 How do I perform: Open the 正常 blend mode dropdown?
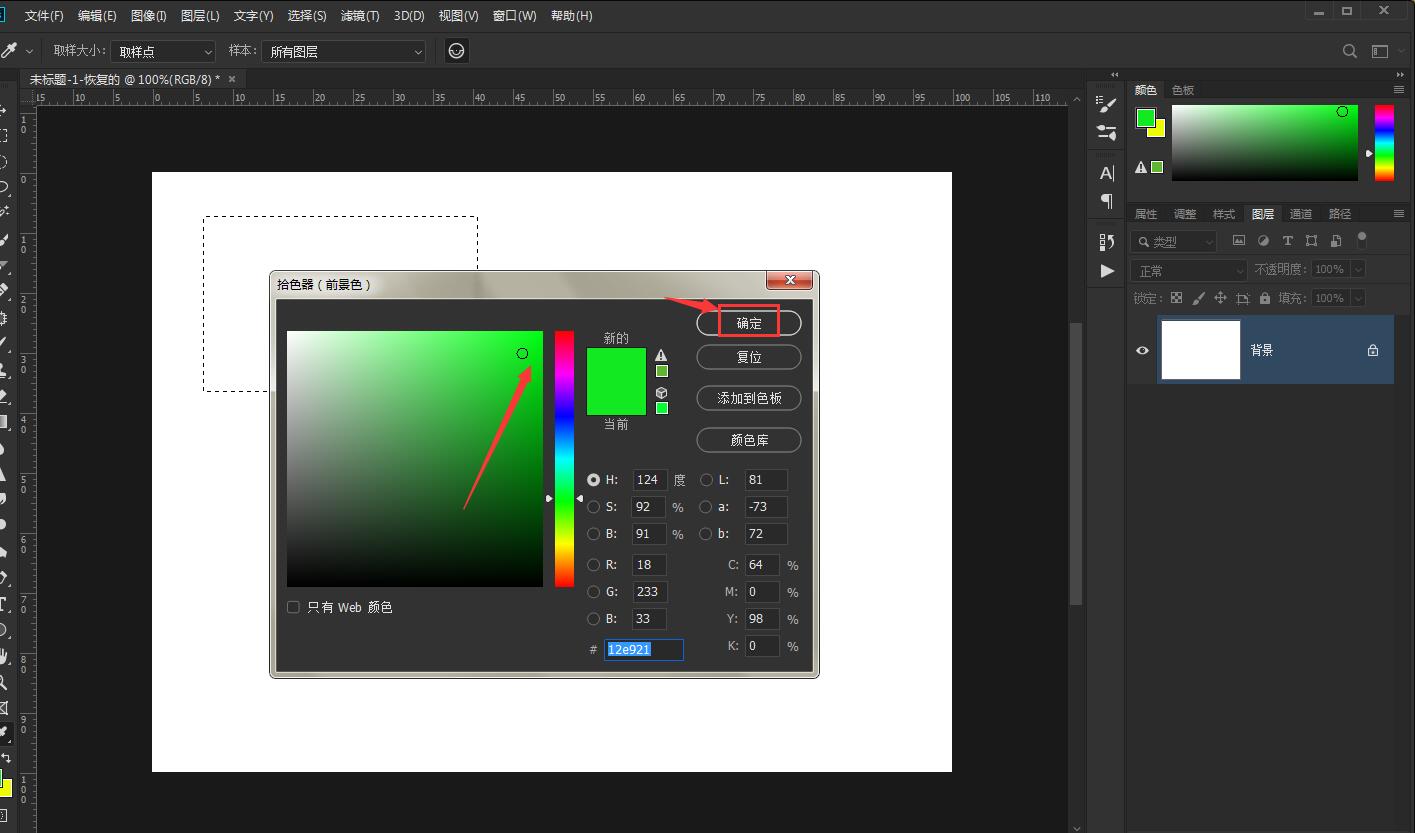pos(1189,270)
